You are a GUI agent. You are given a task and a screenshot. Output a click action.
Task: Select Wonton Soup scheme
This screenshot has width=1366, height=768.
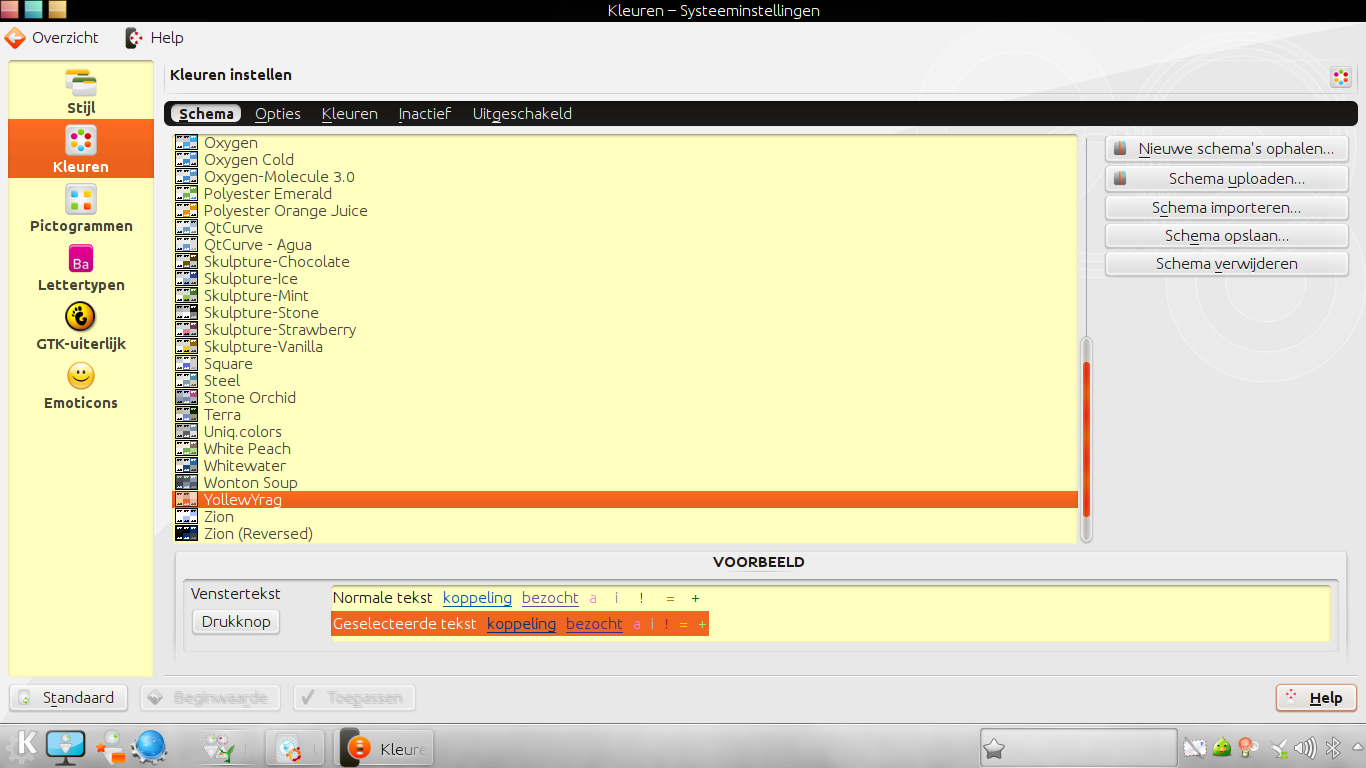[625, 483]
